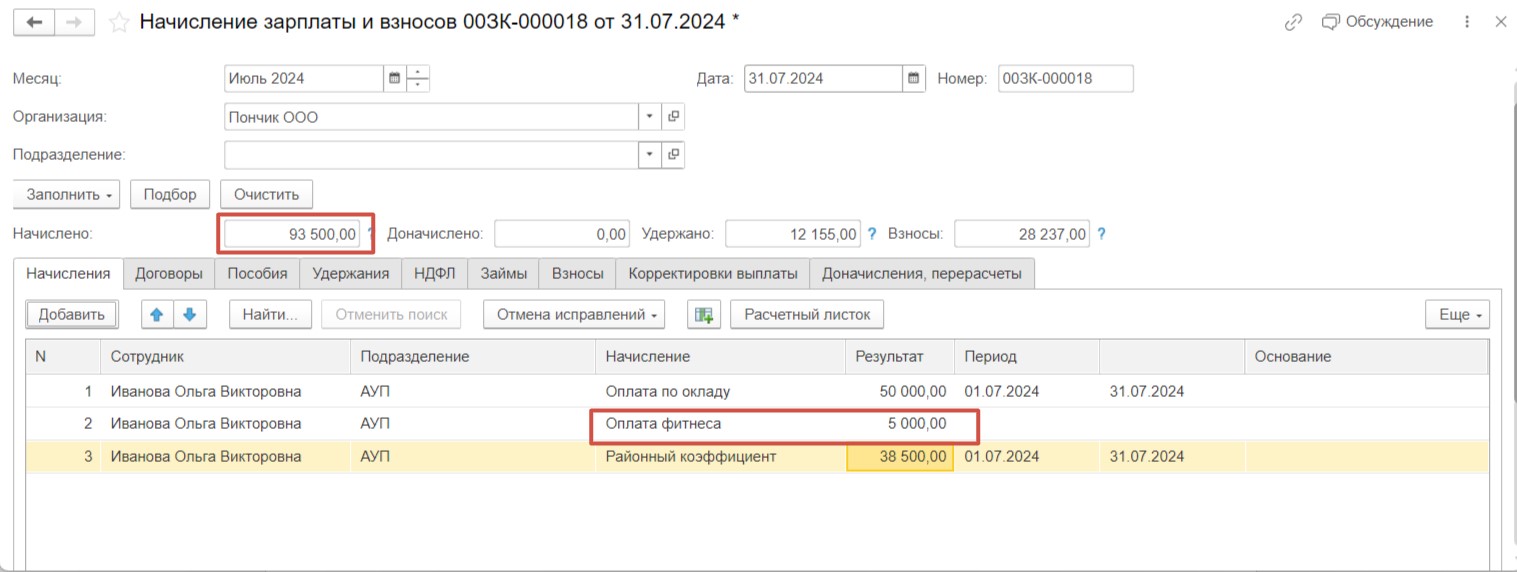1517x572 pixels.
Task: Switch to the Пособия tab
Action: click(x=257, y=273)
